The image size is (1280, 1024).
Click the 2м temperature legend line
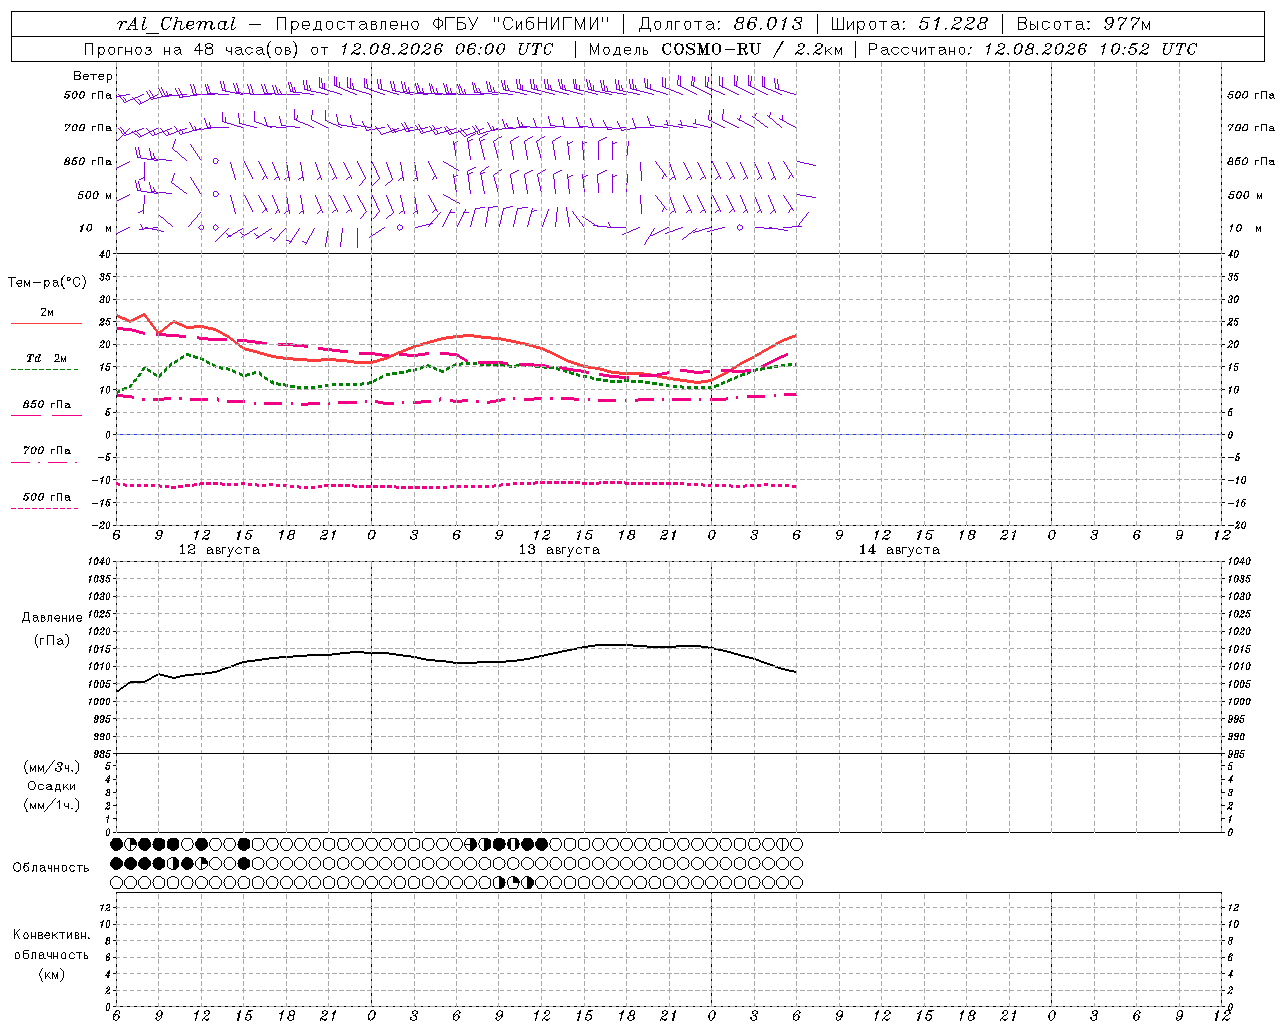click(x=46, y=324)
